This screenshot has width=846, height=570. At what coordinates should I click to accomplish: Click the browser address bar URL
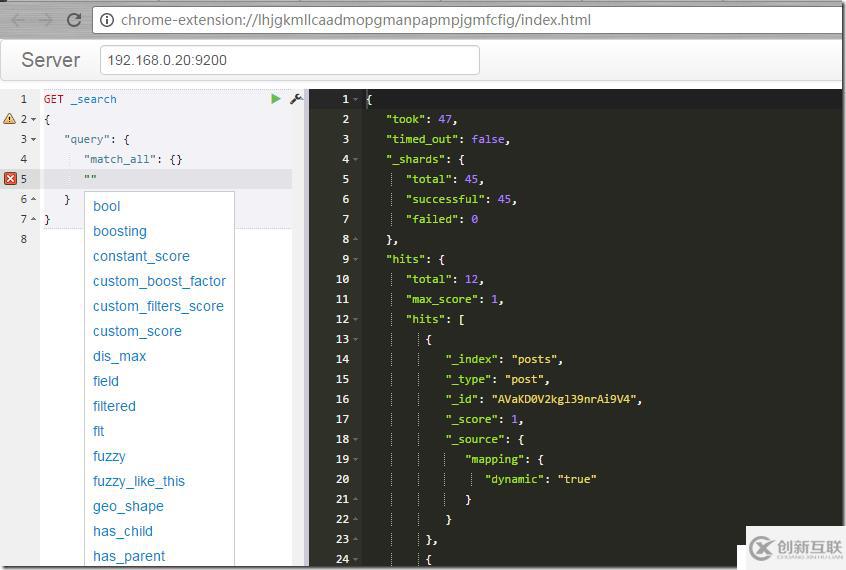[x=356, y=20]
